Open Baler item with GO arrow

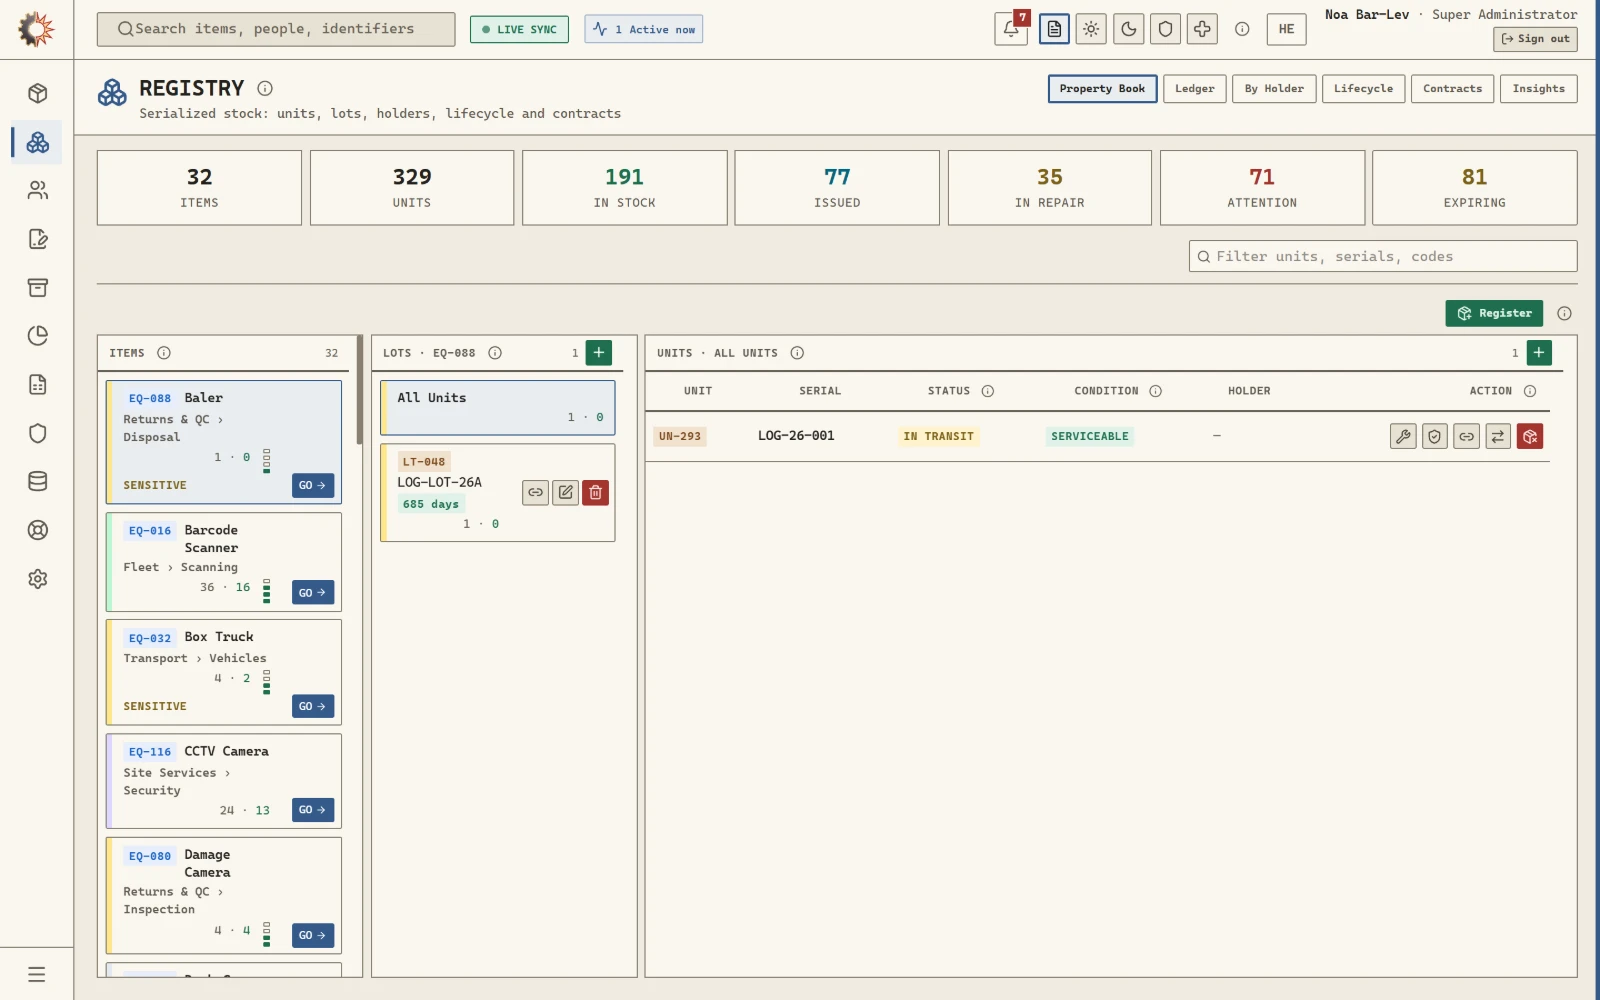tap(313, 485)
